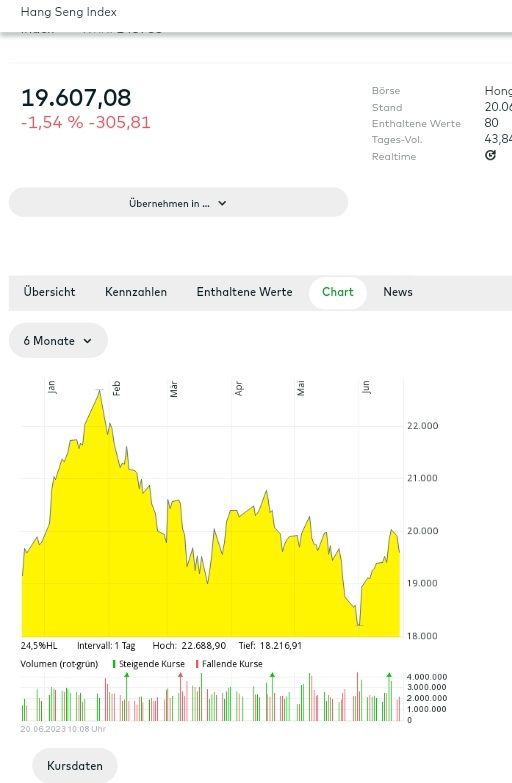Click the 'Volumen (rot-grün)' label
512x783 pixels.
[x=59, y=664]
